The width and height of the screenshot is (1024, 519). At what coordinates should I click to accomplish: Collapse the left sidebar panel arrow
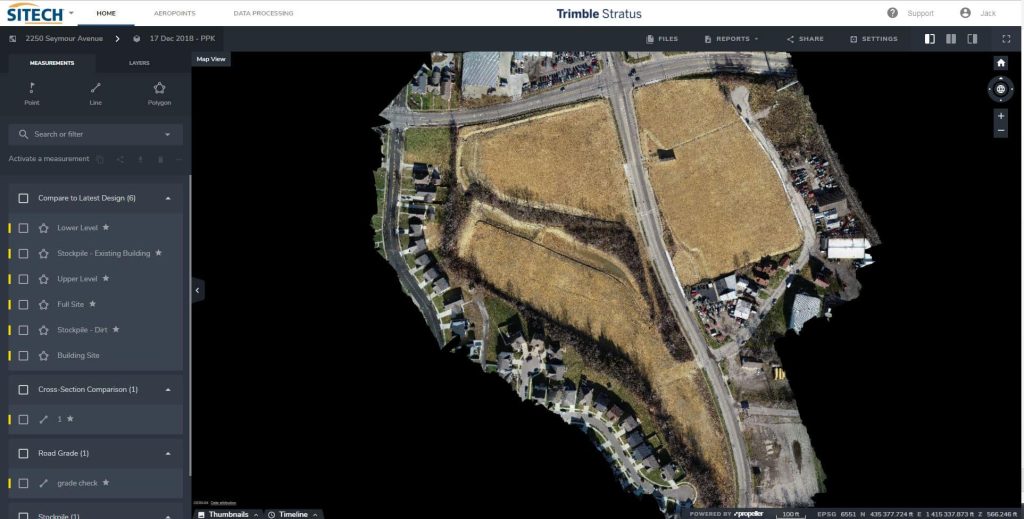tap(197, 290)
